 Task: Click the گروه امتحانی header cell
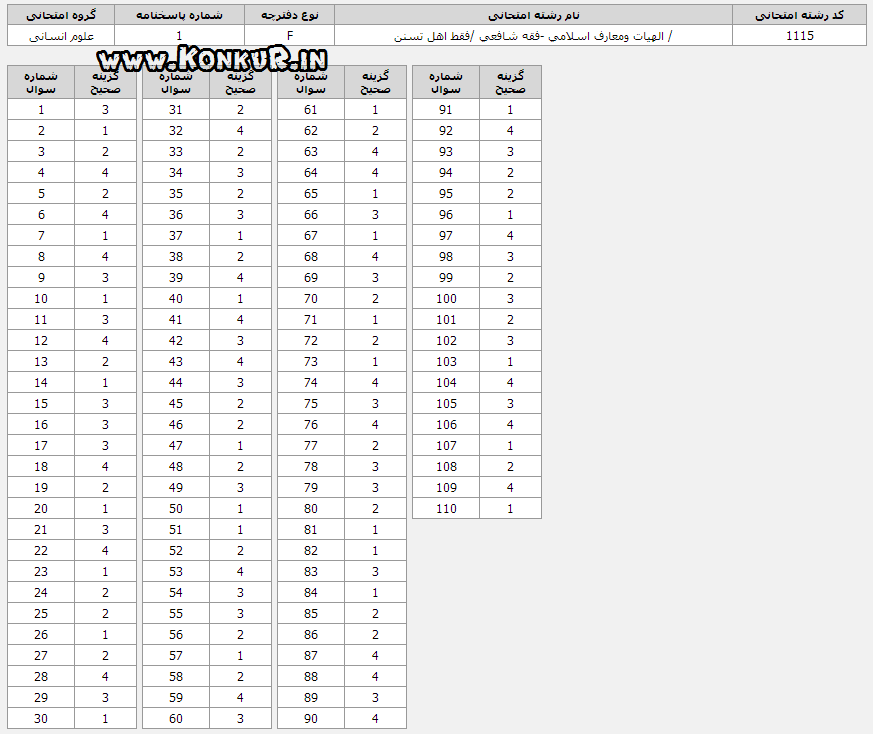click(x=61, y=15)
